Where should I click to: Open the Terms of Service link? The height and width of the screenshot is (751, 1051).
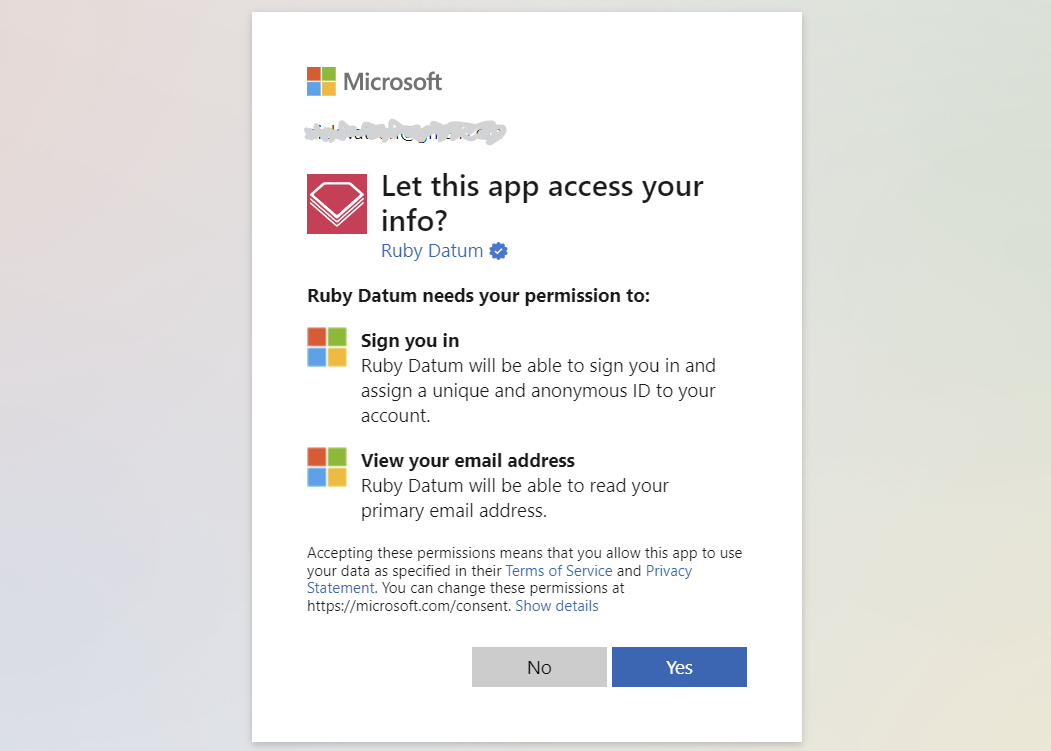point(558,571)
